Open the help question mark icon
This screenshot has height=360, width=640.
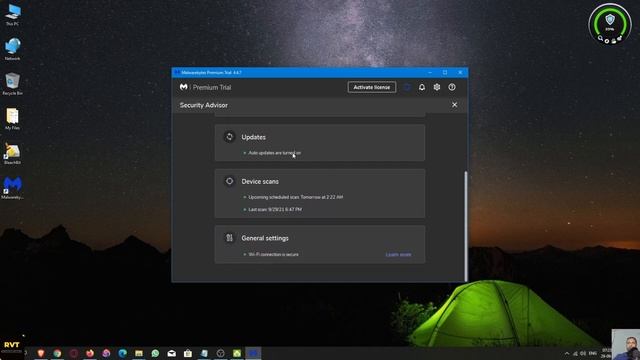(x=452, y=87)
